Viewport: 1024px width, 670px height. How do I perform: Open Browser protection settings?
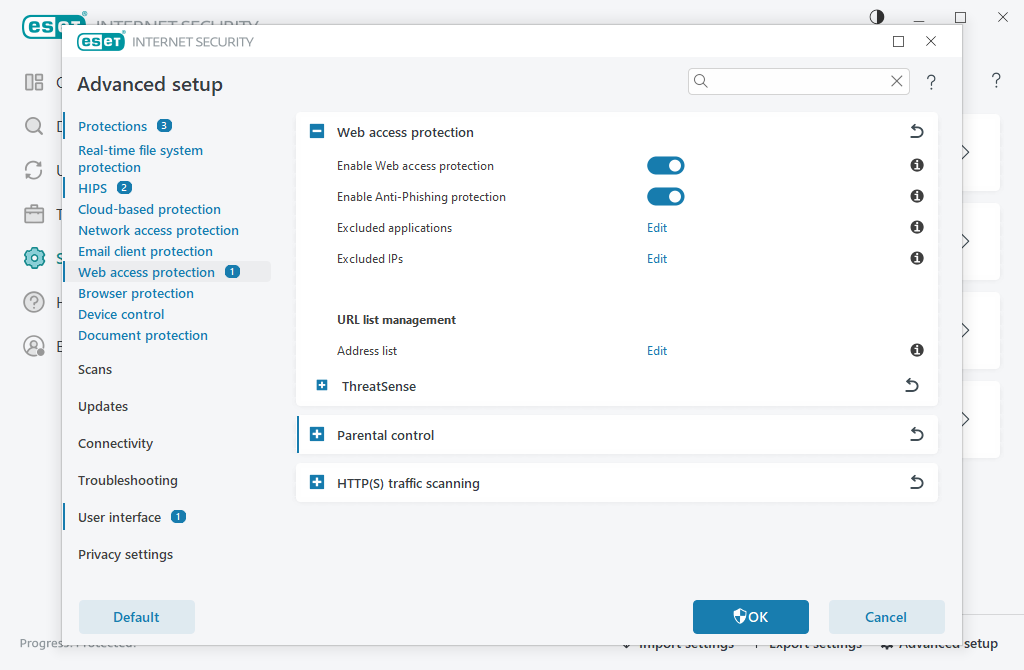[x=136, y=293]
